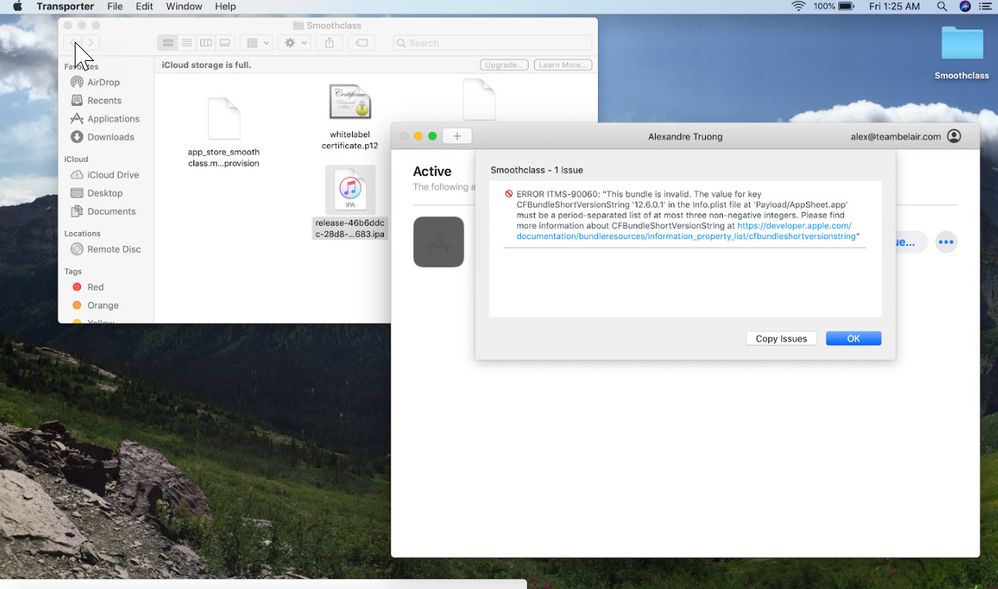The width and height of the screenshot is (998, 589).
Task: Open Finder action gear menu
Action: tap(296, 43)
